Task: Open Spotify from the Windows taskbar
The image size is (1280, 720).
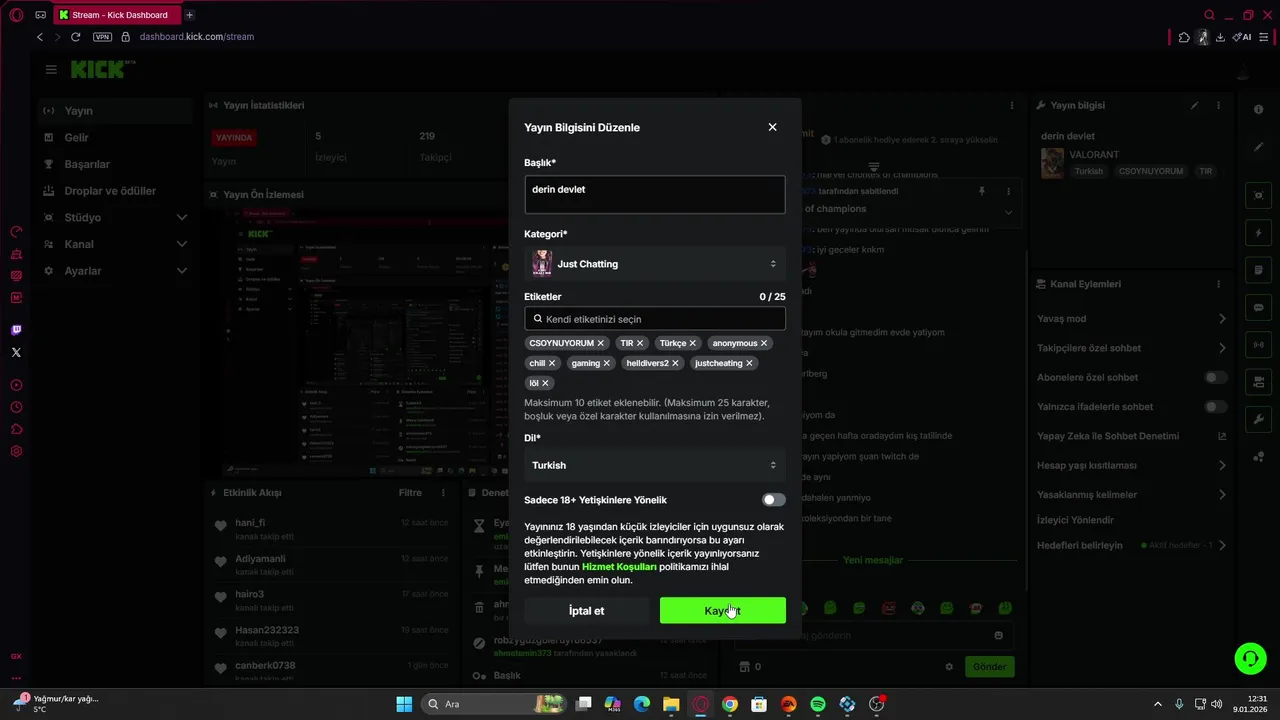Action: (818, 704)
